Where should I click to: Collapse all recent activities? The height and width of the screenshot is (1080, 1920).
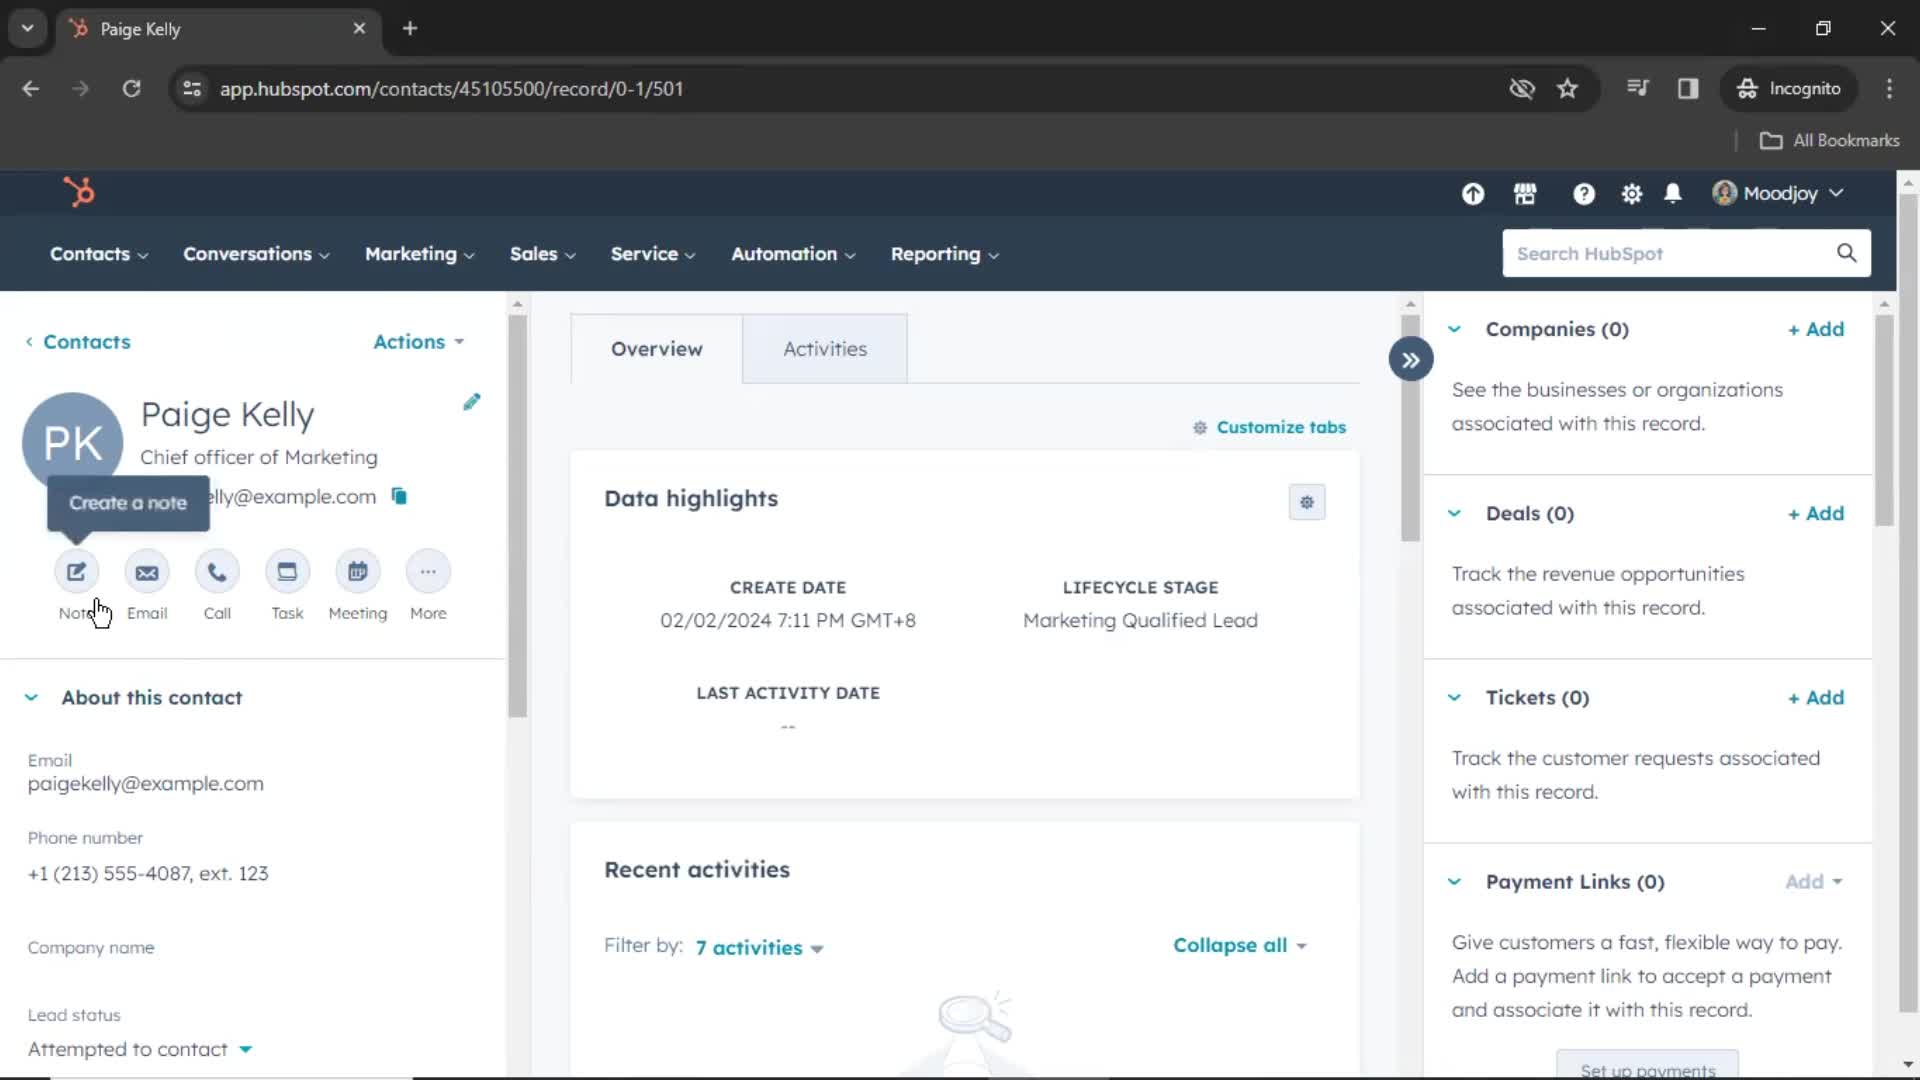(1229, 945)
